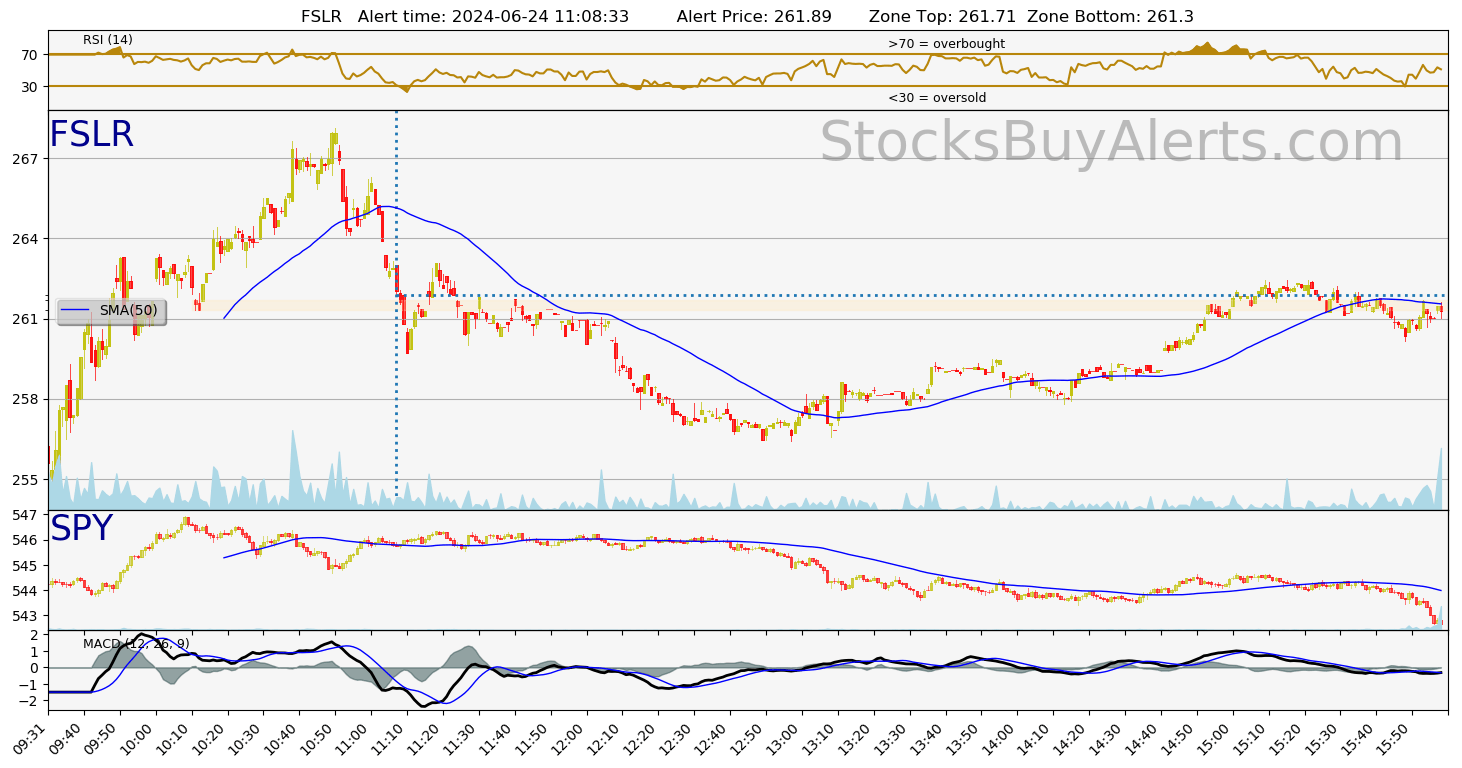The height and width of the screenshot is (768, 1462).
Task: Click the 15:30 time axis label
Action: (x=1322, y=738)
